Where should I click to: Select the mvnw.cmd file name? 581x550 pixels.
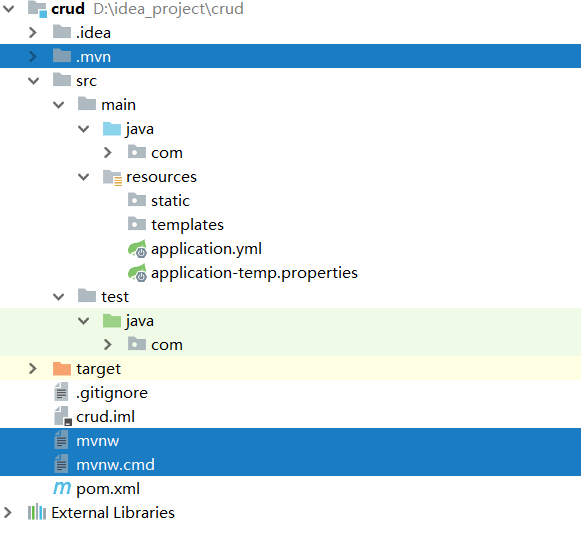point(115,465)
